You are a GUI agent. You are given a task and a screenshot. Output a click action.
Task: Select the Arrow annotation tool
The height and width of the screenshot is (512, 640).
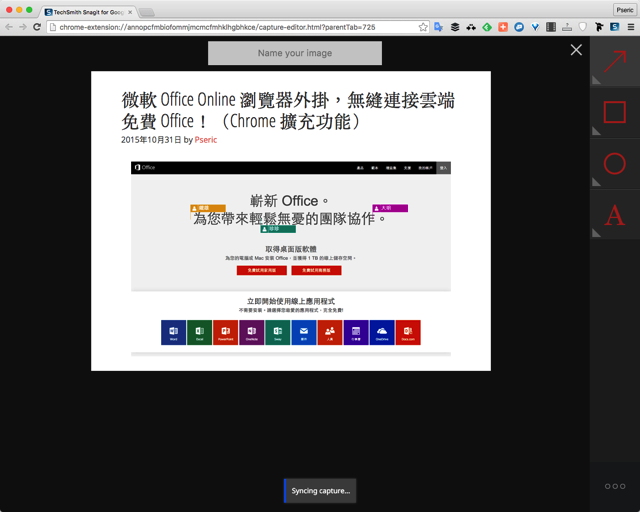click(615, 61)
